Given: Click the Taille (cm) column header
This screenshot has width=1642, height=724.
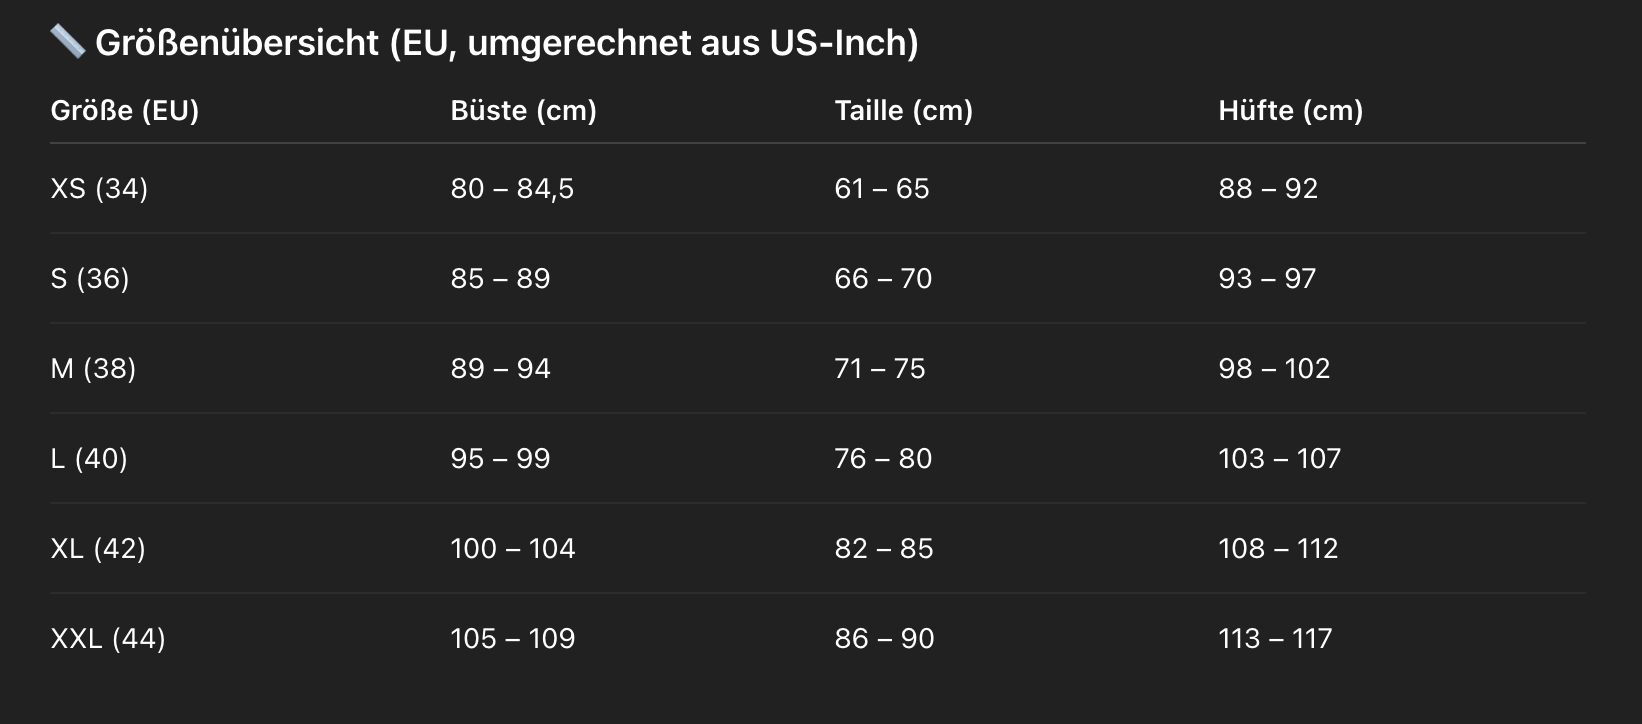Looking at the screenshot, I should click(903, 110).
